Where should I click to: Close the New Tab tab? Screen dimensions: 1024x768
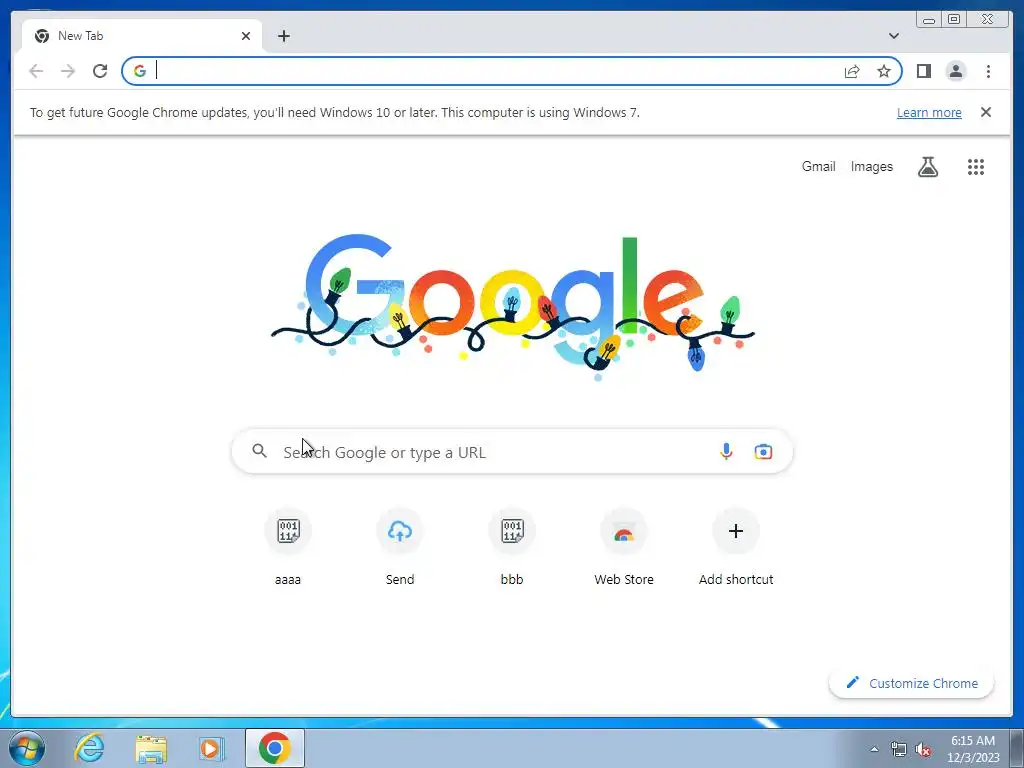point(246,36)
